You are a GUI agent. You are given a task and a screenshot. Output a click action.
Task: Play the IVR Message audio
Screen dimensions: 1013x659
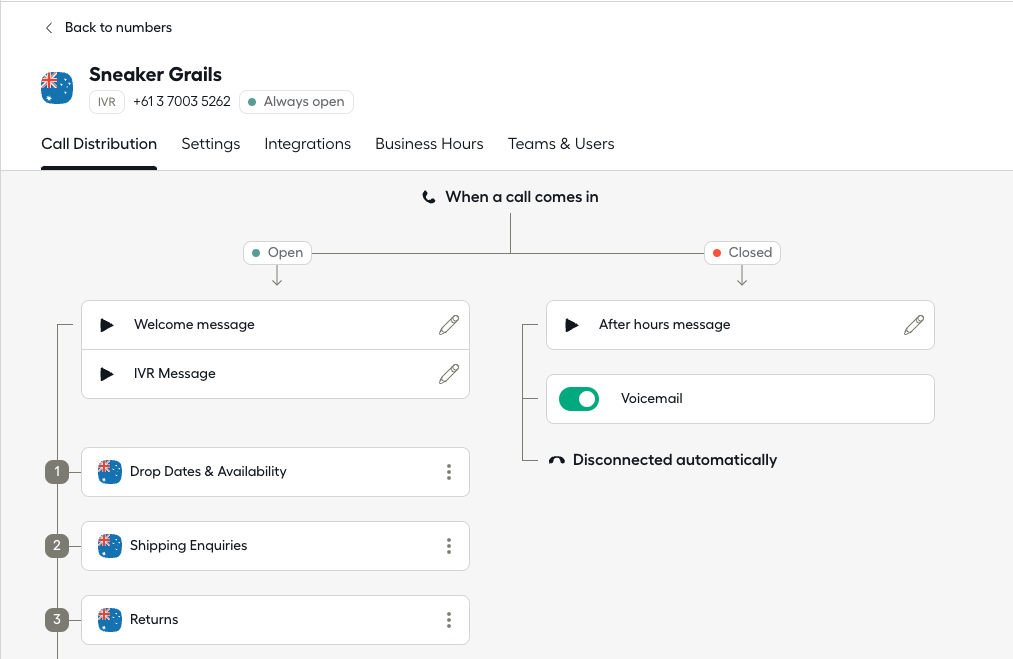click(x=107, y=374)
